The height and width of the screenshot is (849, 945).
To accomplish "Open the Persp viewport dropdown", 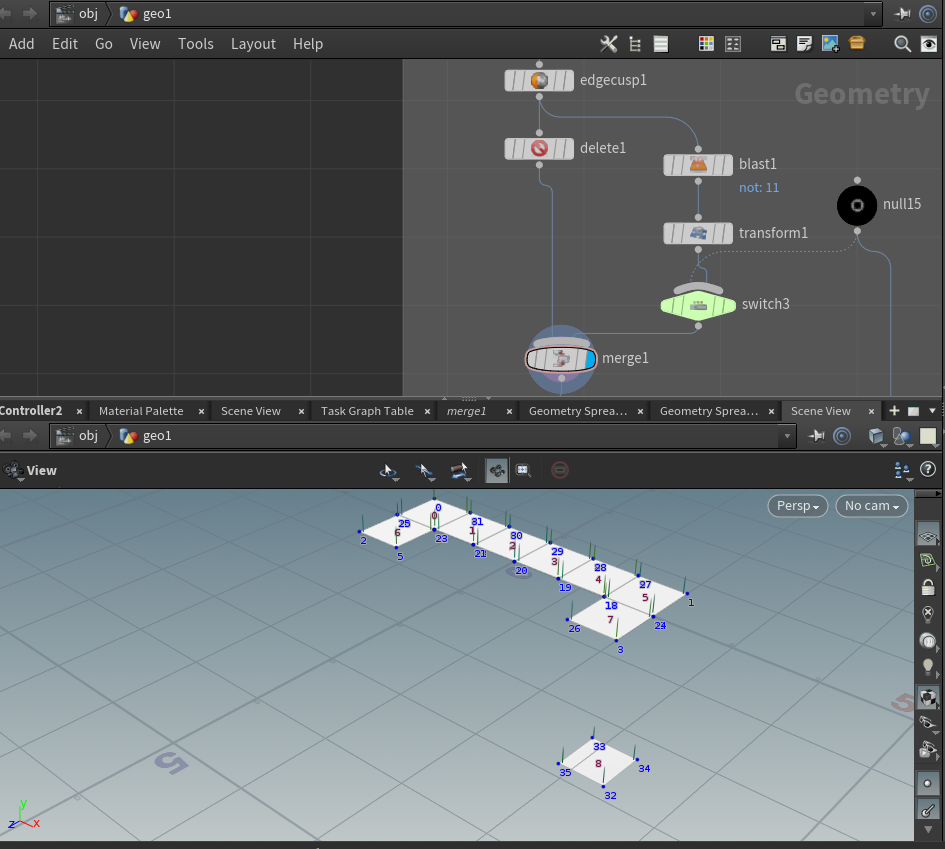I will (x=797, y=506).
